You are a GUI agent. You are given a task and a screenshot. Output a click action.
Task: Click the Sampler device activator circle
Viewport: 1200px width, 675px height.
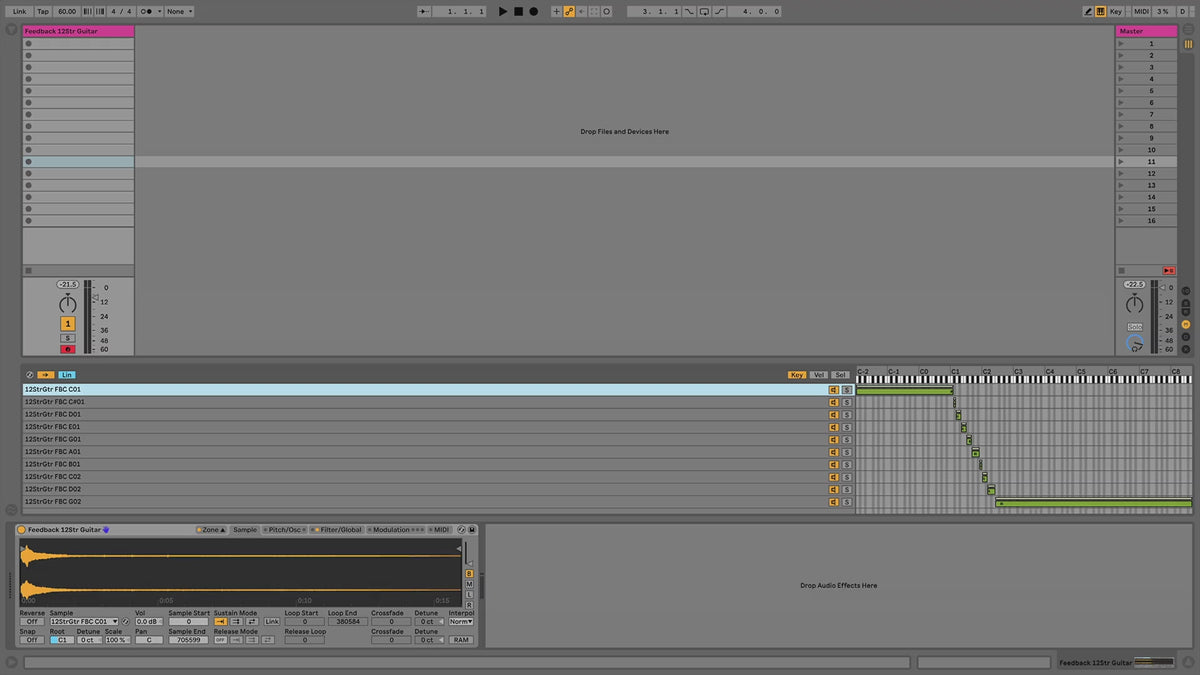pyautogui.click(x=22, y=530)
